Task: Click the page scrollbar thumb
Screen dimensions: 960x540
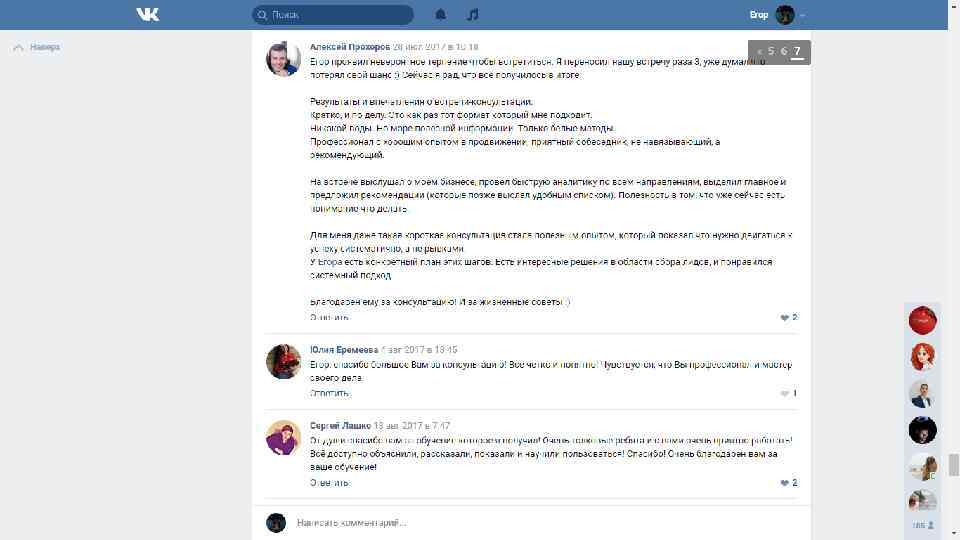Action: (x=953, y=465)
